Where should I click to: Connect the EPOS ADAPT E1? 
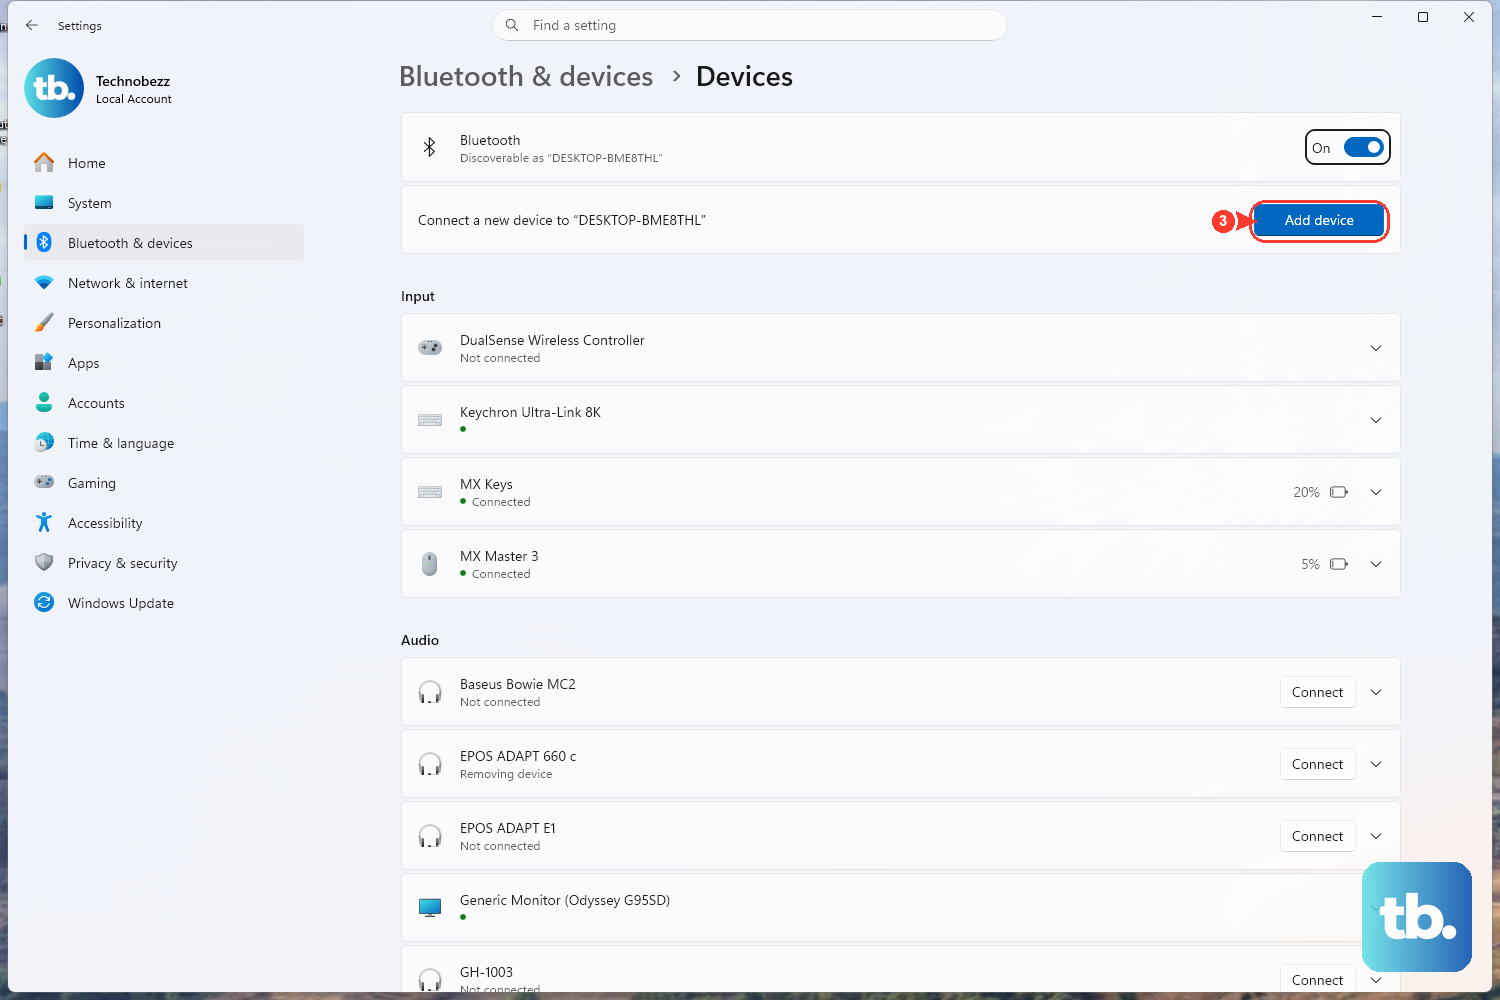pyautogui.click(x=1317, y=836)
